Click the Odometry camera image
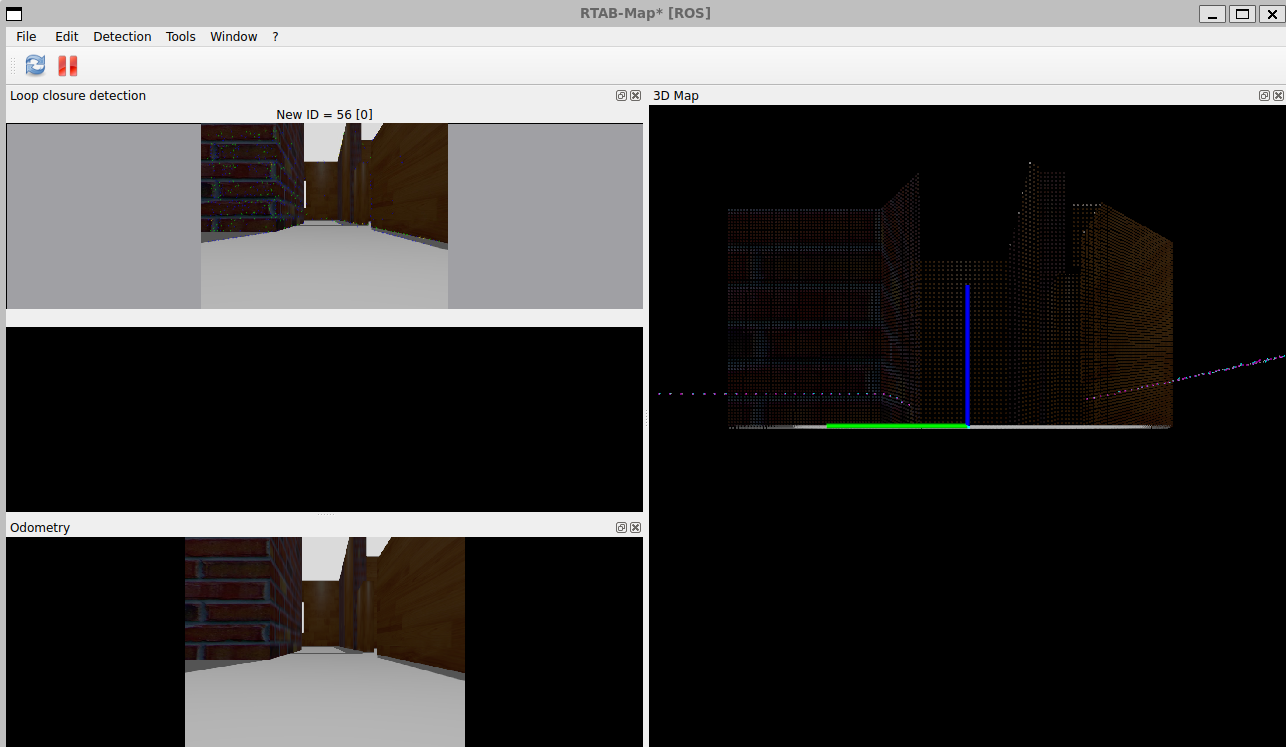The image size is (1286, 747). click(x=324, y=641)
